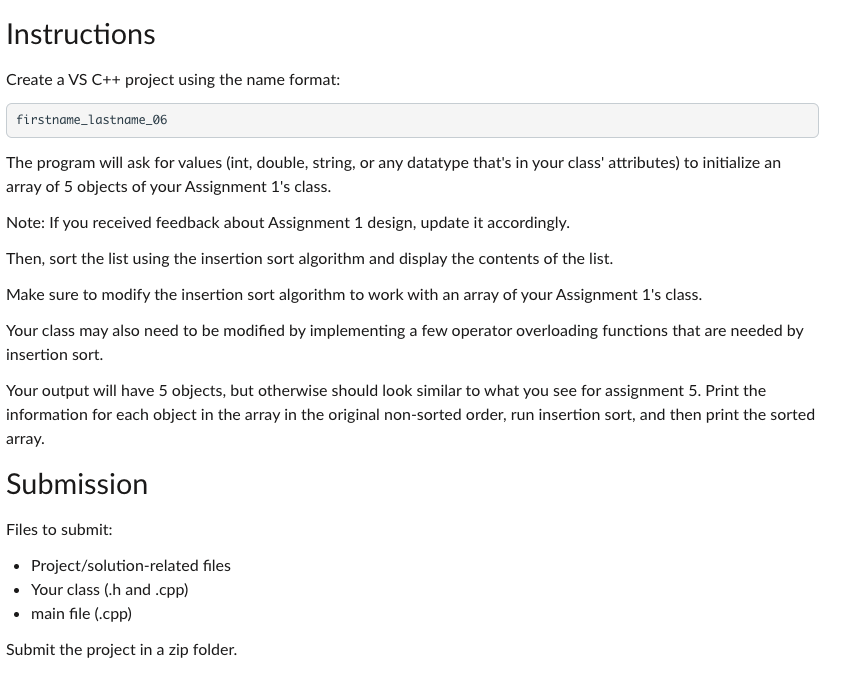Click the word 'insertion sort.' ending the paragraph
Image resolution: width=850 pixels, height=677 pixels.
coord(54,355)
